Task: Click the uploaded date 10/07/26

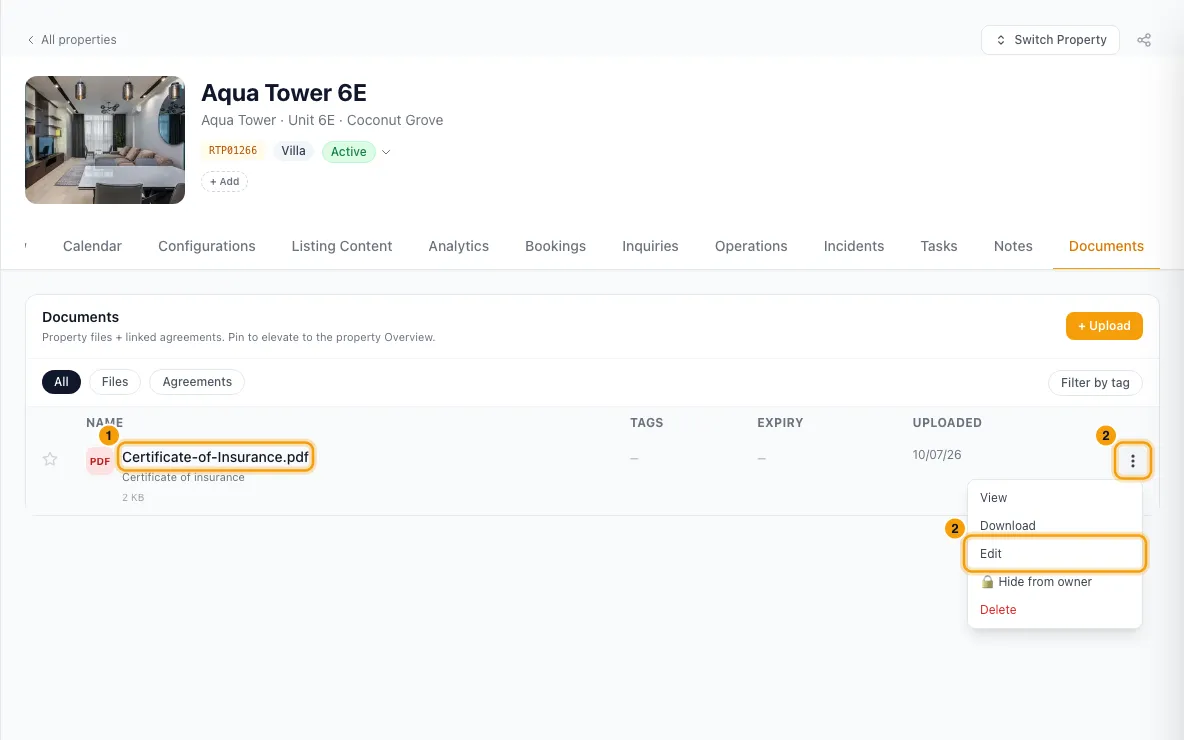Action: click(x=936, y=455)
